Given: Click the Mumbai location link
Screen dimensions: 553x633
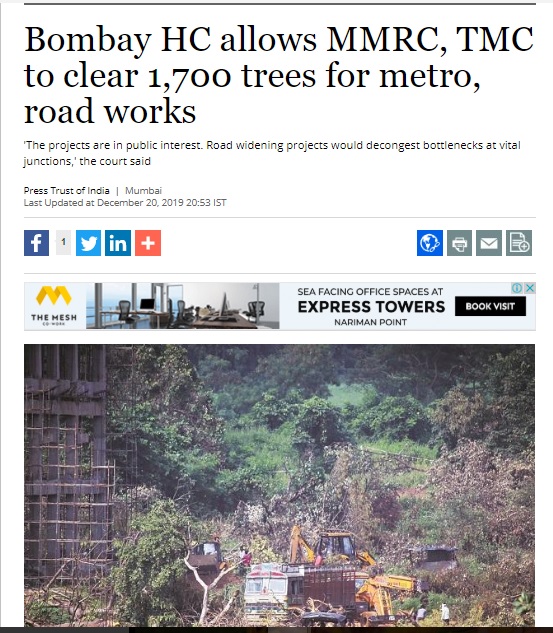Looking at the screenshot, I should pyautogui.click(x=143, y=191).
